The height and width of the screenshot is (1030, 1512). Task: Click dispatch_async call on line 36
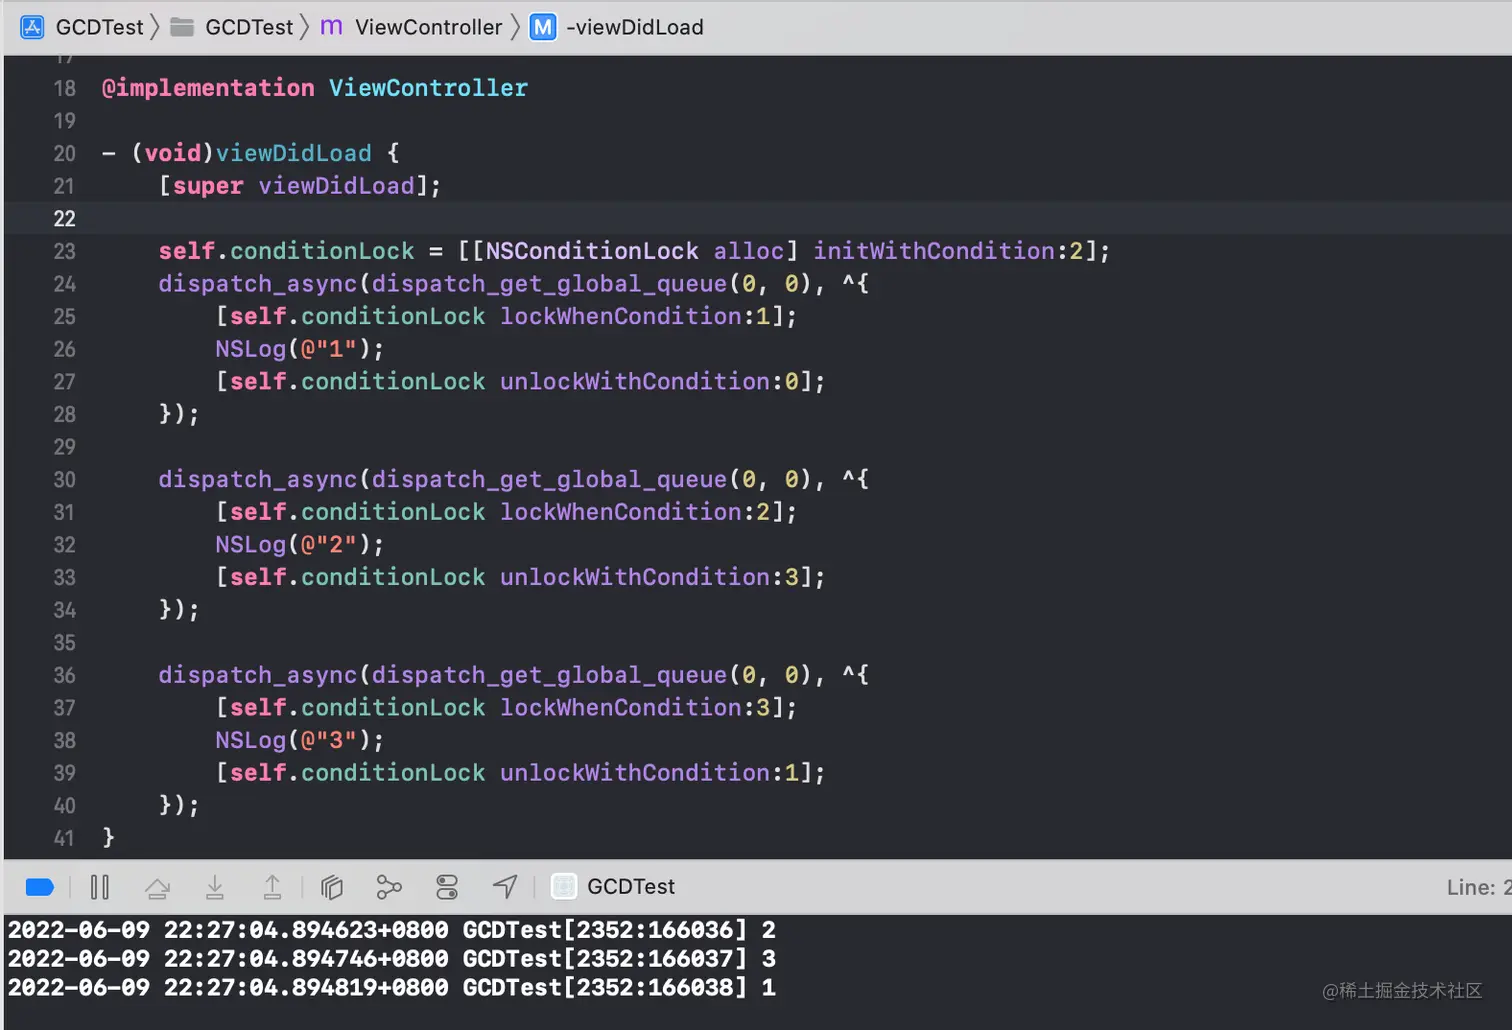point(258,676)
